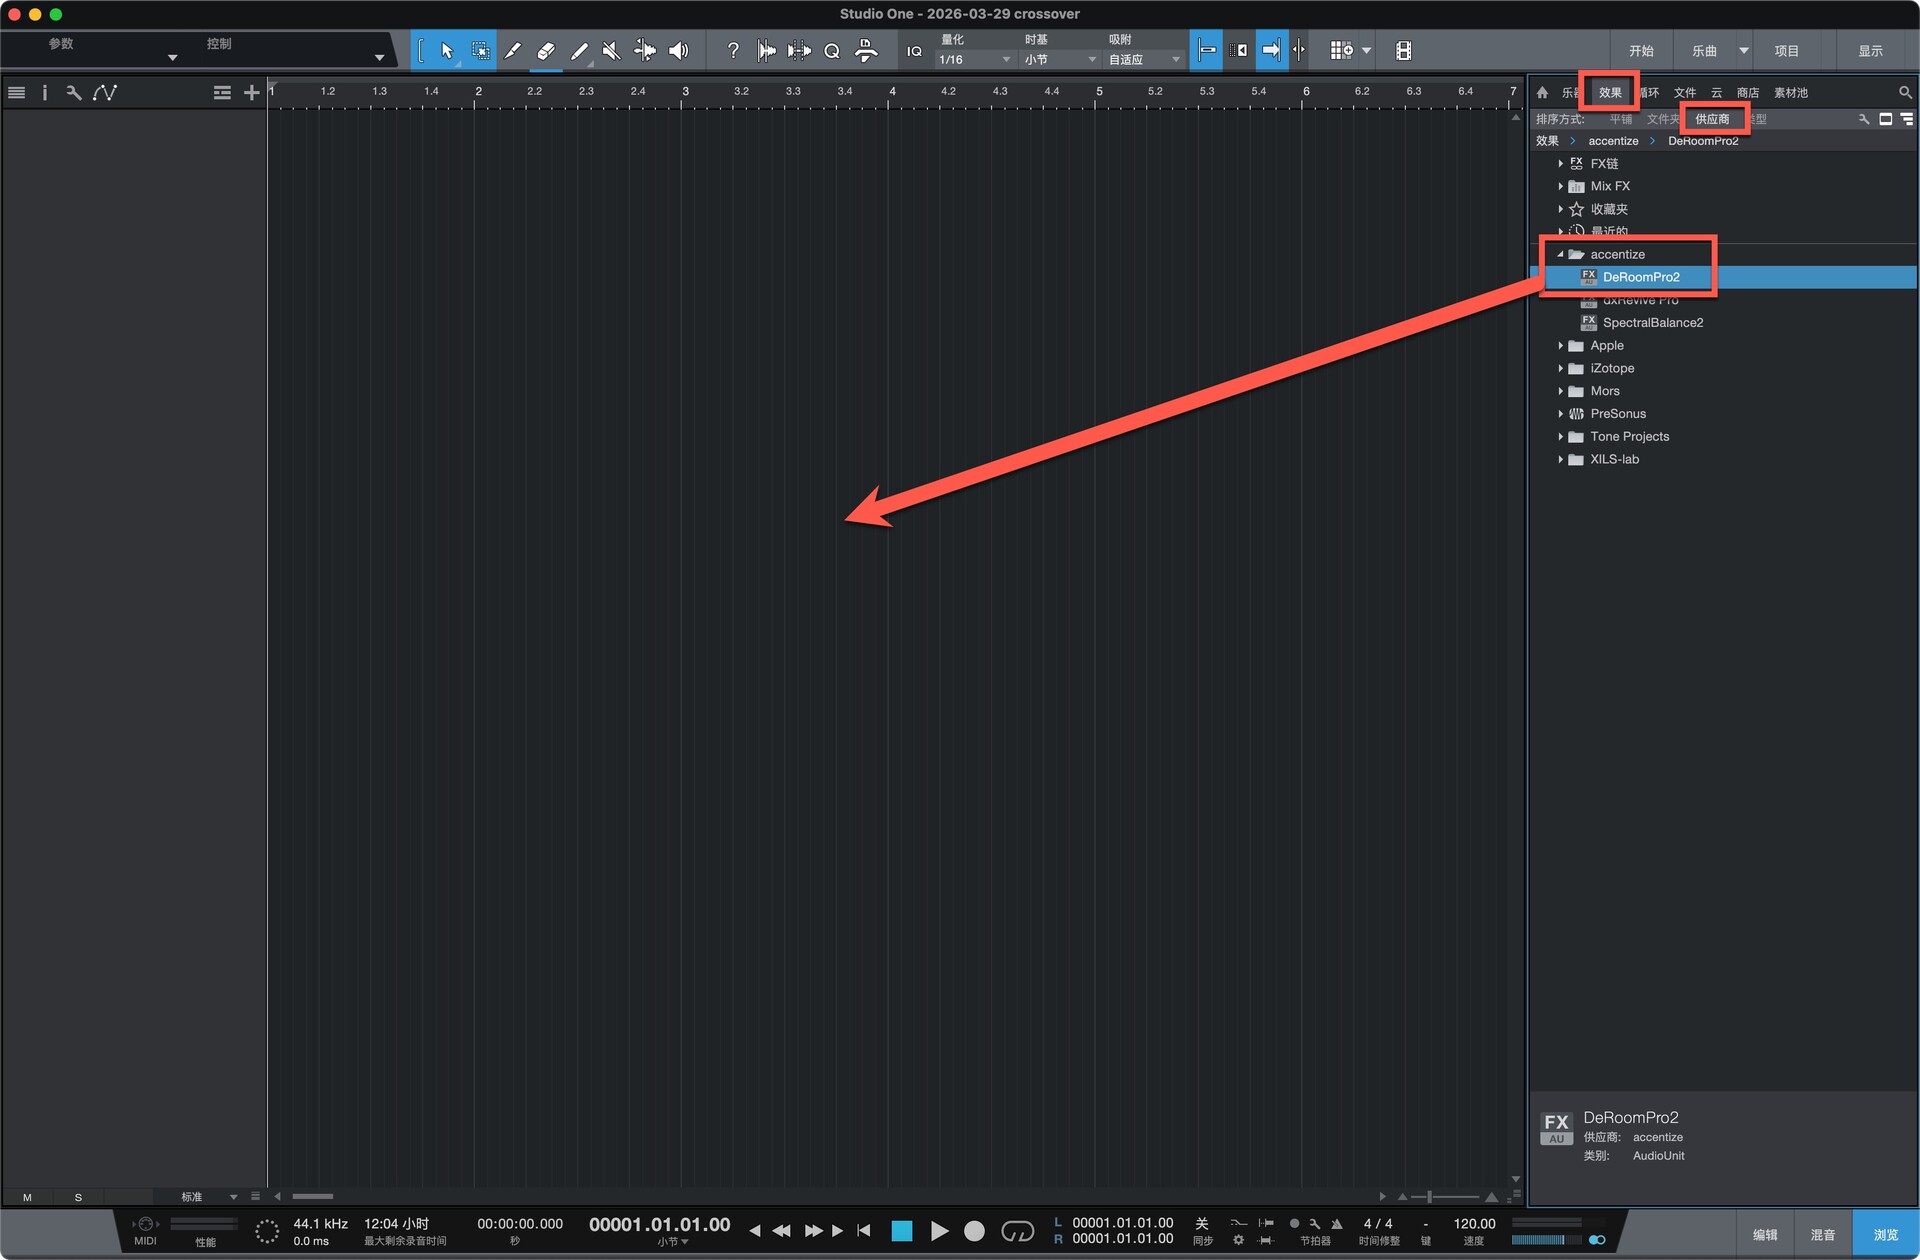Select the Mute tool

click(611, 51)
